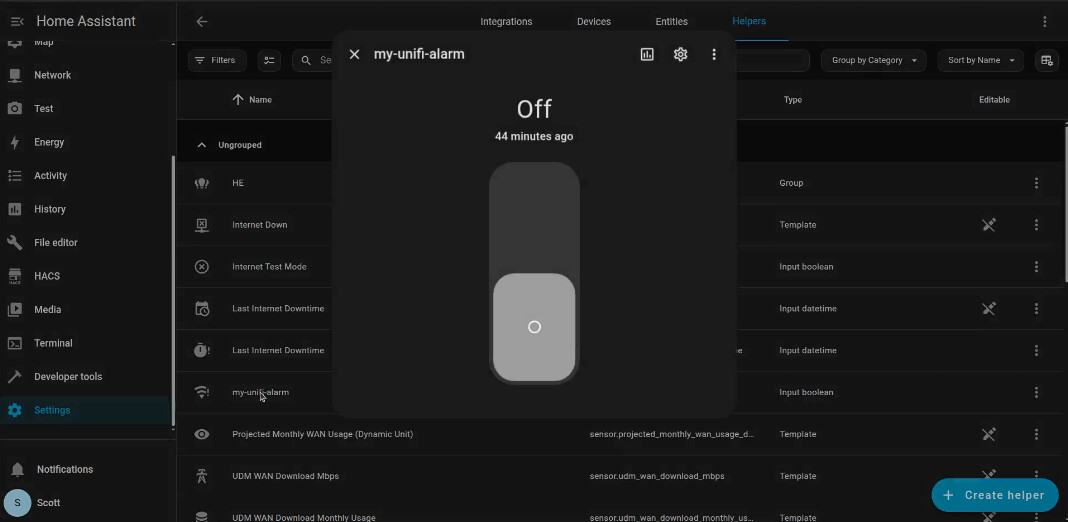Image resolution: width=1068 pixels, height=522 pixels.
Task: Open Sort by Name dropdown
Action: click(x=980, y=61)
